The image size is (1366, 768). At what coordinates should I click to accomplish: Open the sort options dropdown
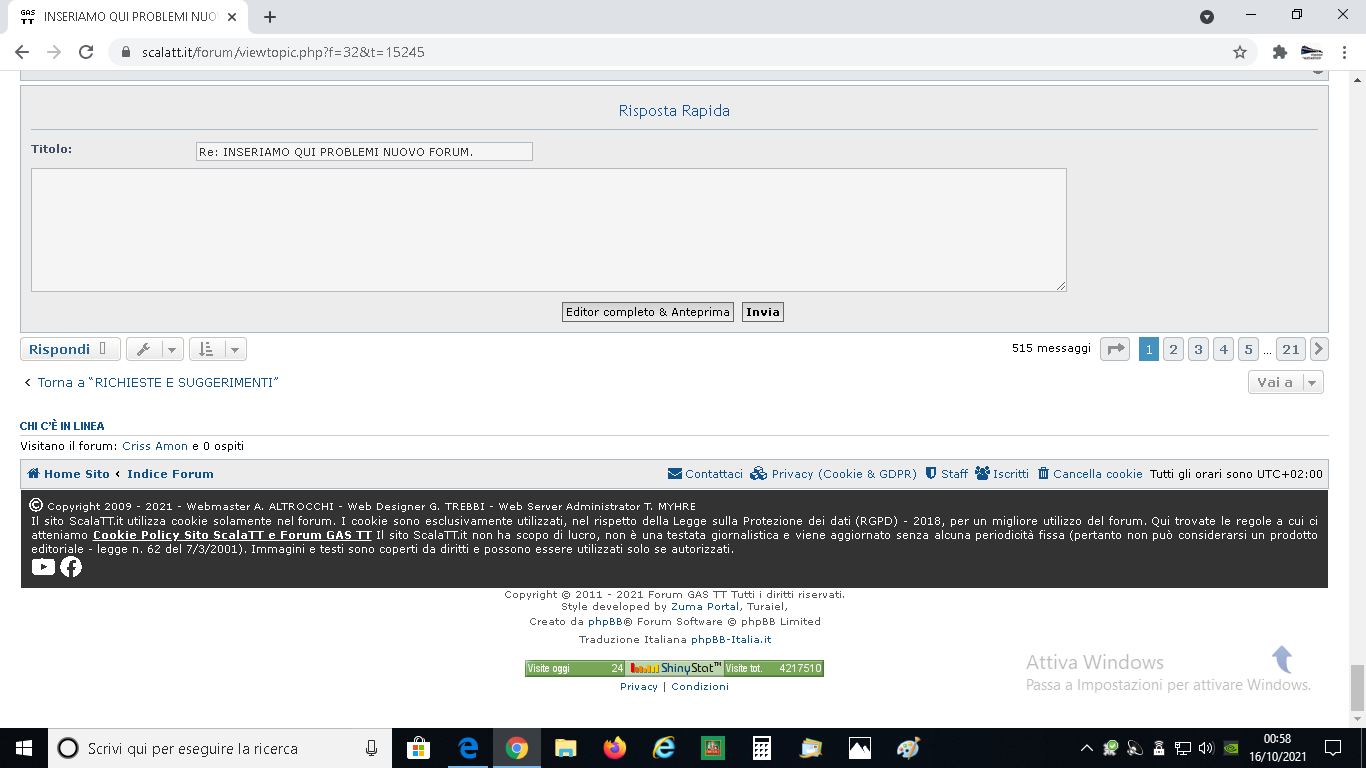click(x=217, y=349)
